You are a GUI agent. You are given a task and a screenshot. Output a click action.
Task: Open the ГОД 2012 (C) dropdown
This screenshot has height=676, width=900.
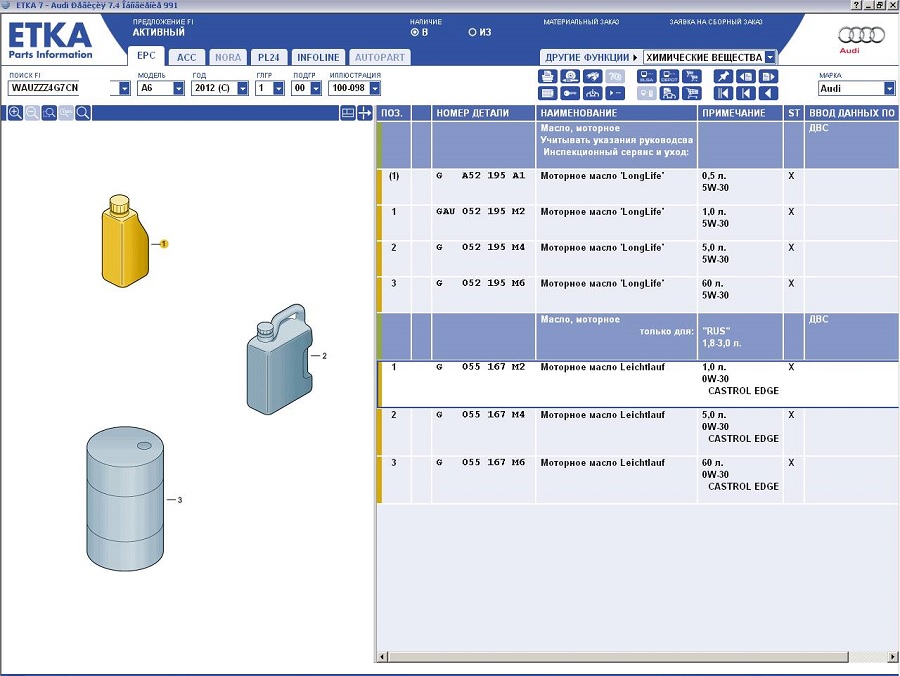coord(243,88)
